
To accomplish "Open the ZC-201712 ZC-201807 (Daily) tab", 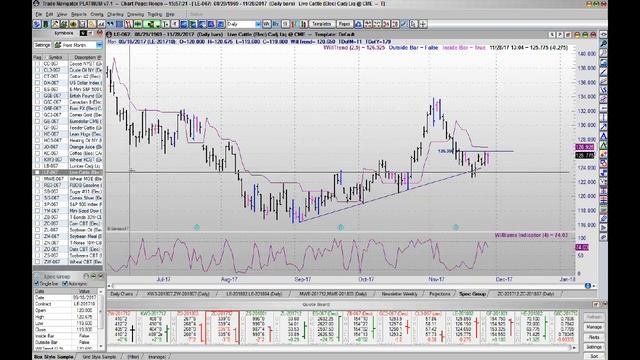I will coord(526,294).
